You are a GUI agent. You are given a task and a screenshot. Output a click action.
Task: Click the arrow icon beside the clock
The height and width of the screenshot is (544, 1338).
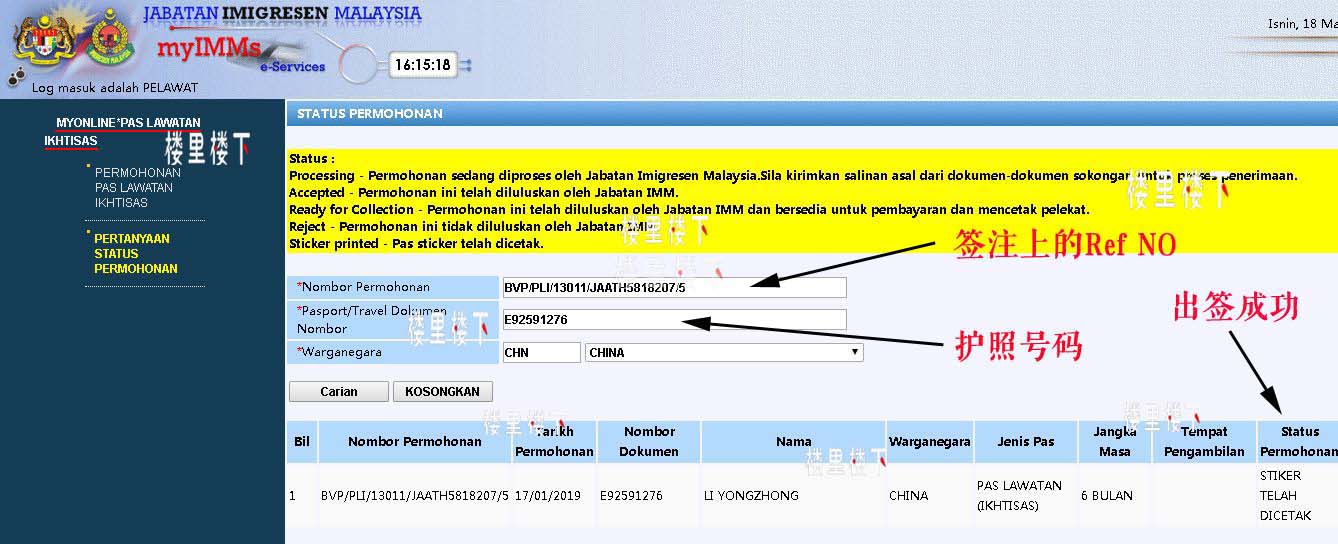465,66
